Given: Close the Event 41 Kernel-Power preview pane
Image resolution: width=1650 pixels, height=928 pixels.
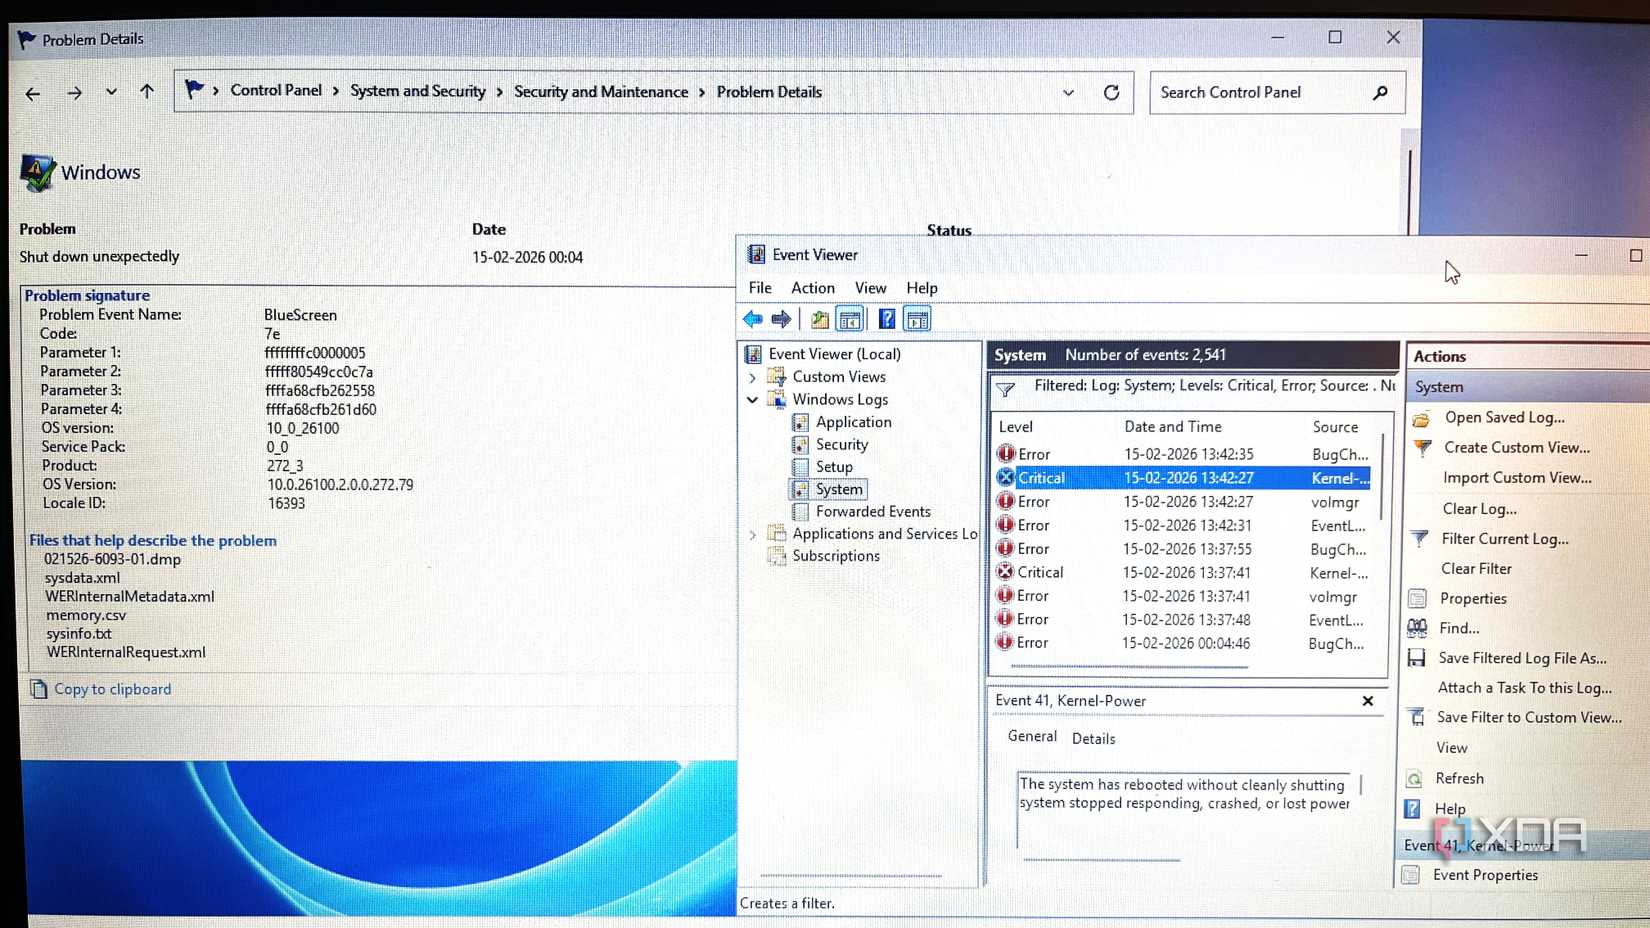Looking at the screenshot, I should 1367,701.
